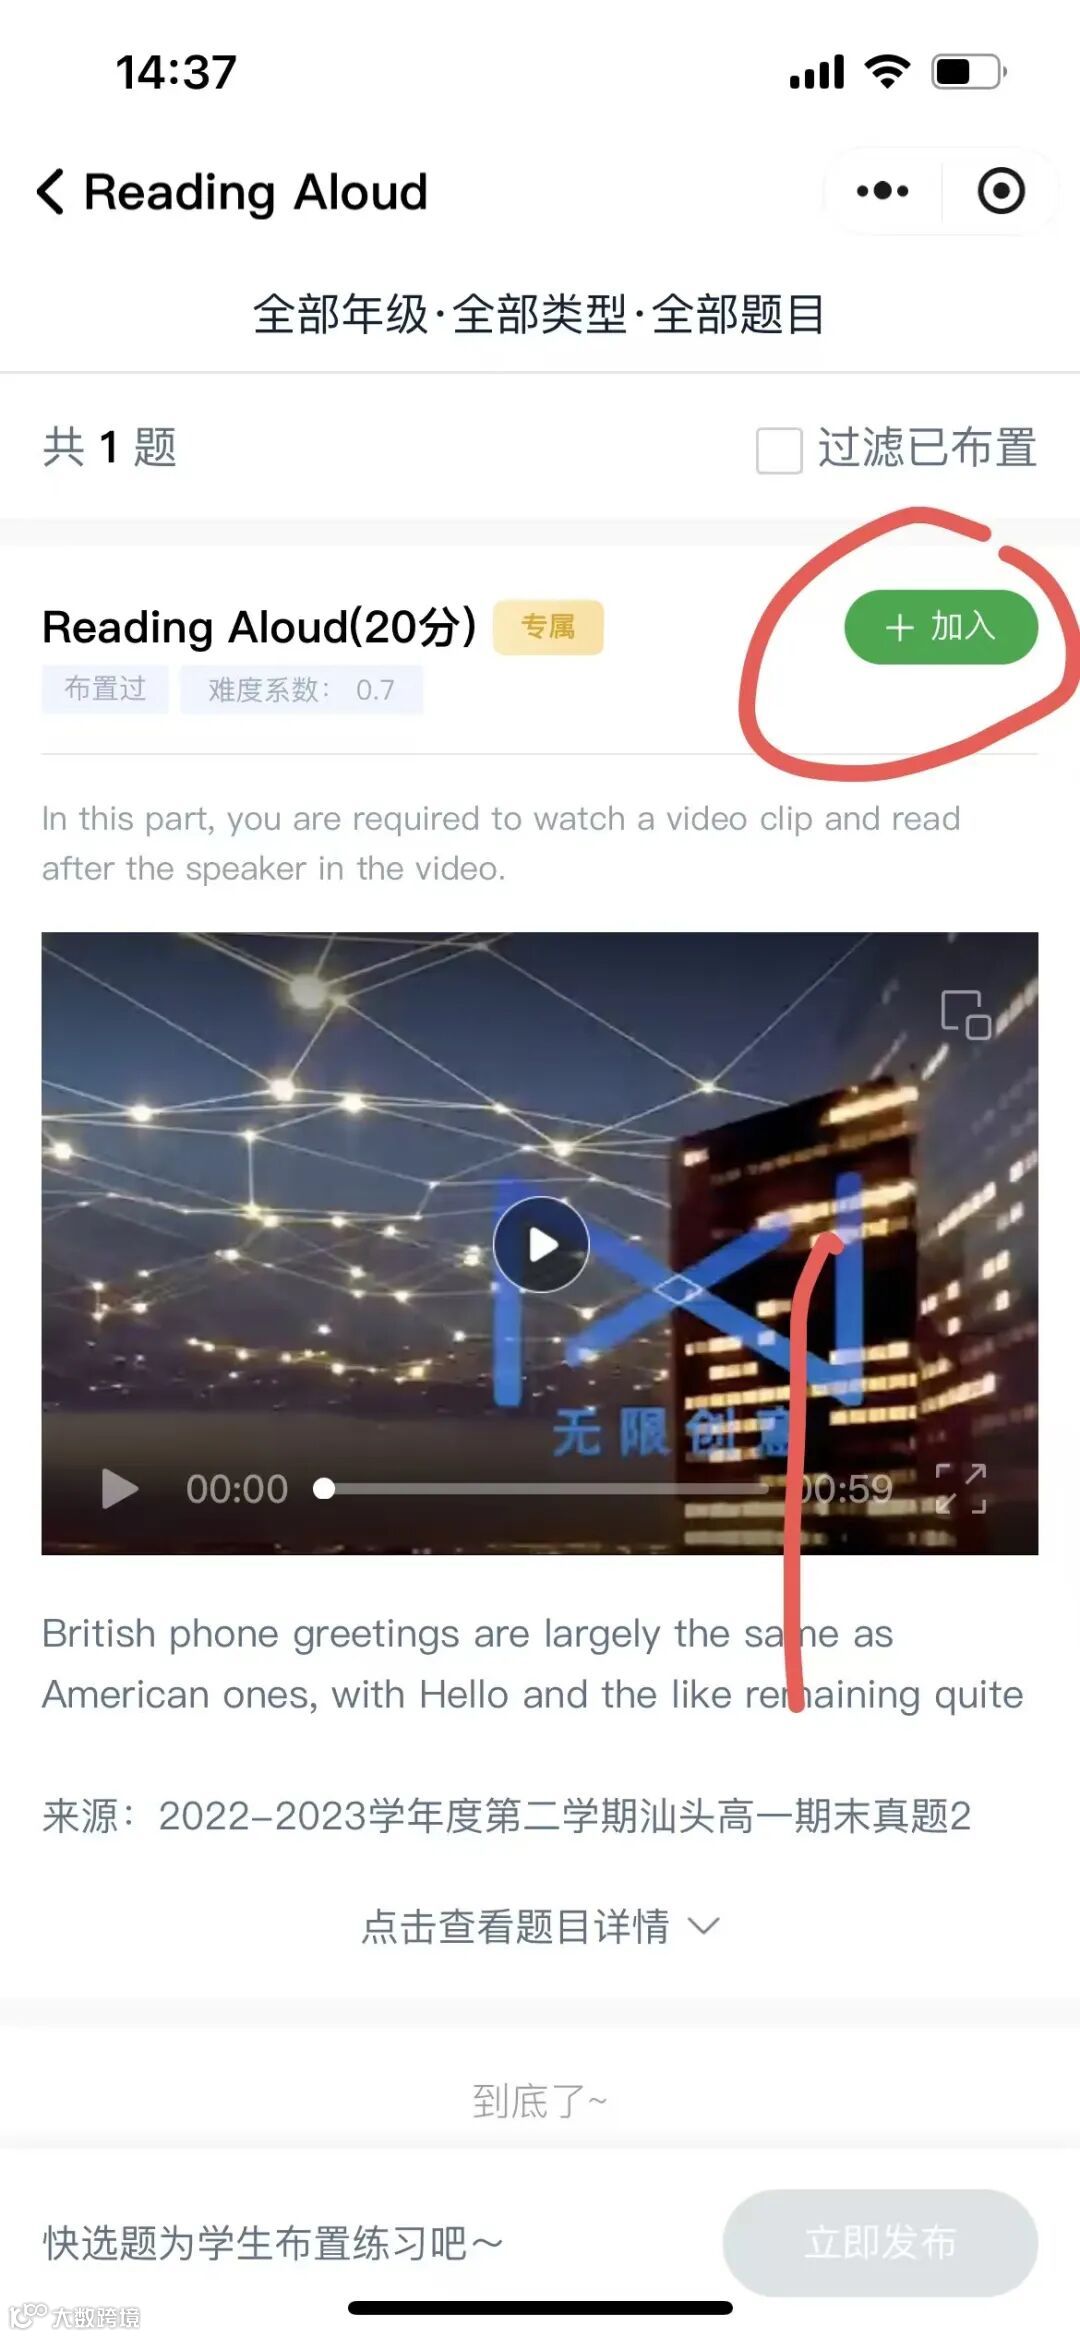Open picture-in-picture floating window icon
Screen dimensions: 1080x2337
pos(965,1015)
